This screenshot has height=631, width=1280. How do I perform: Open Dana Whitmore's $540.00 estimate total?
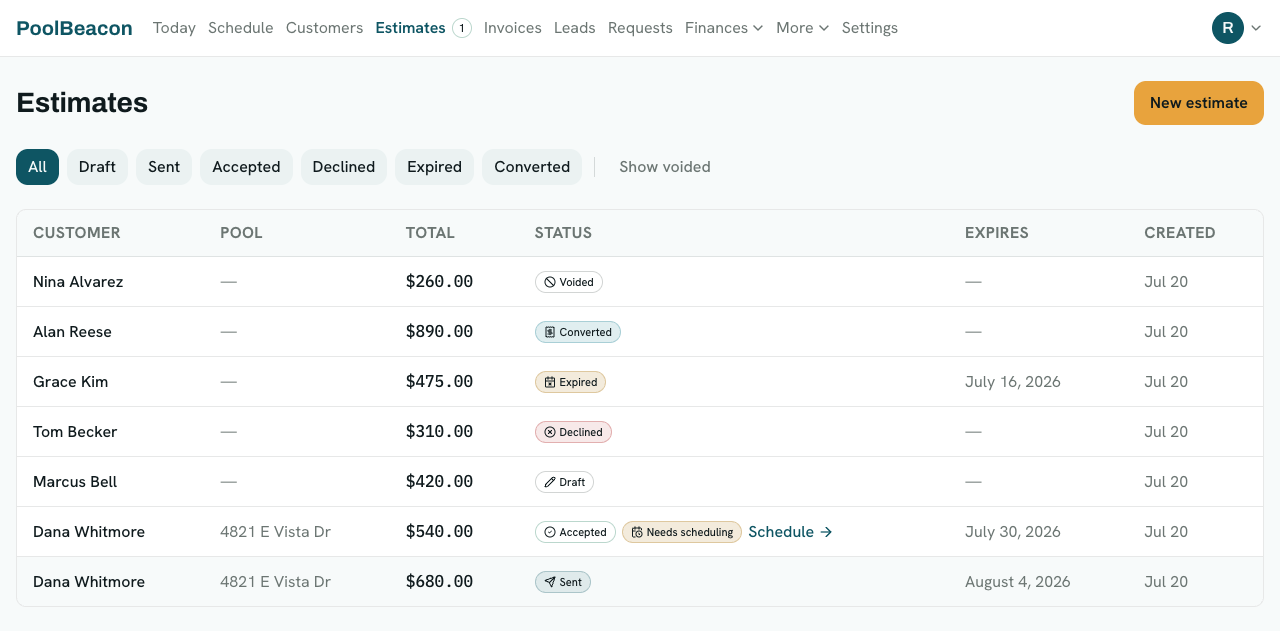[439, 532]
